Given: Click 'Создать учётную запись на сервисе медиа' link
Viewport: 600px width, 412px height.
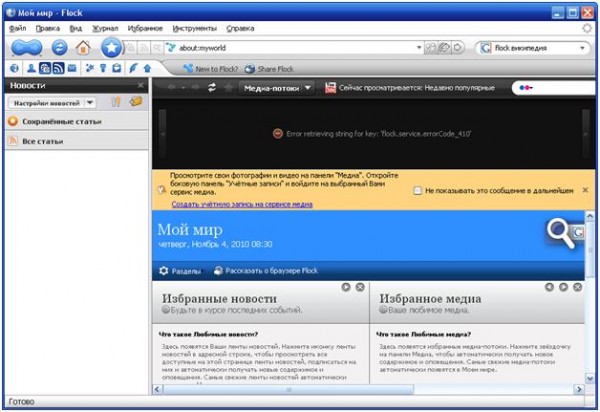Looking at the screenshot, I should coord(242,204).
